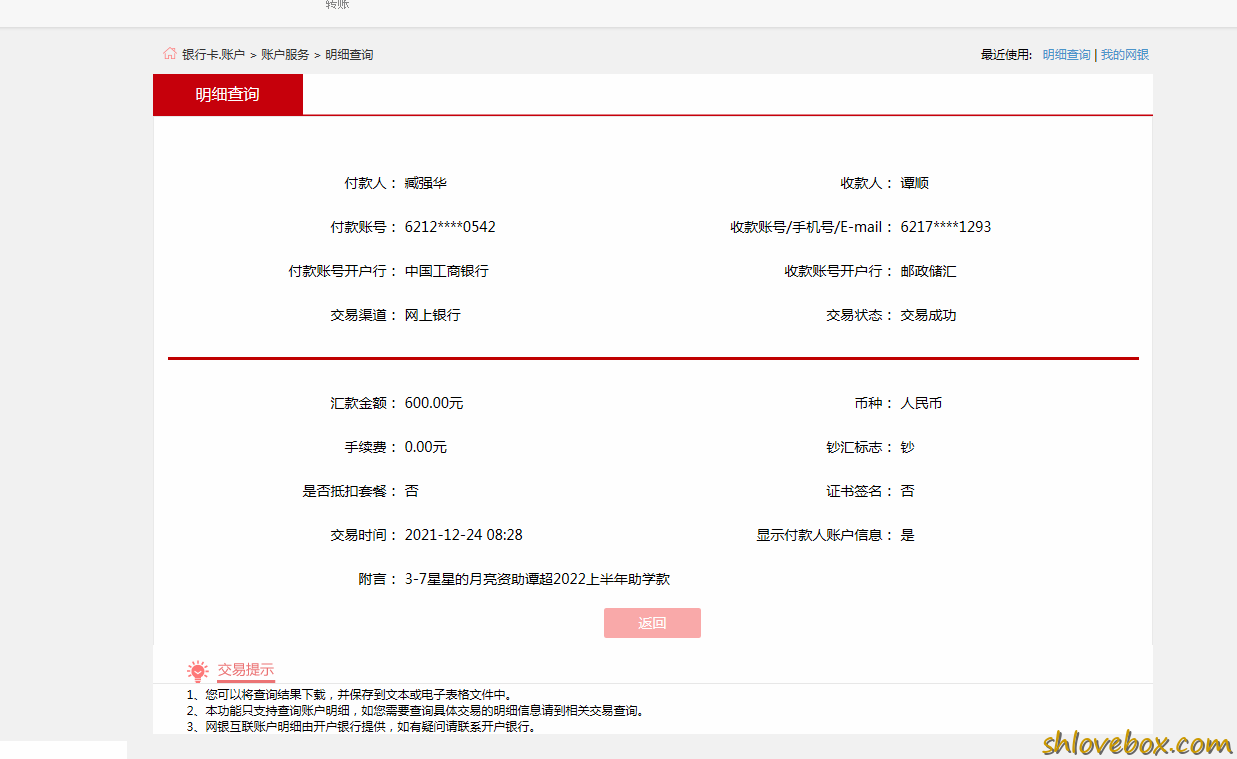1237x759 pixels.
Task: Click the 钞汇标志 value 钞
Action: coord(908,447)
